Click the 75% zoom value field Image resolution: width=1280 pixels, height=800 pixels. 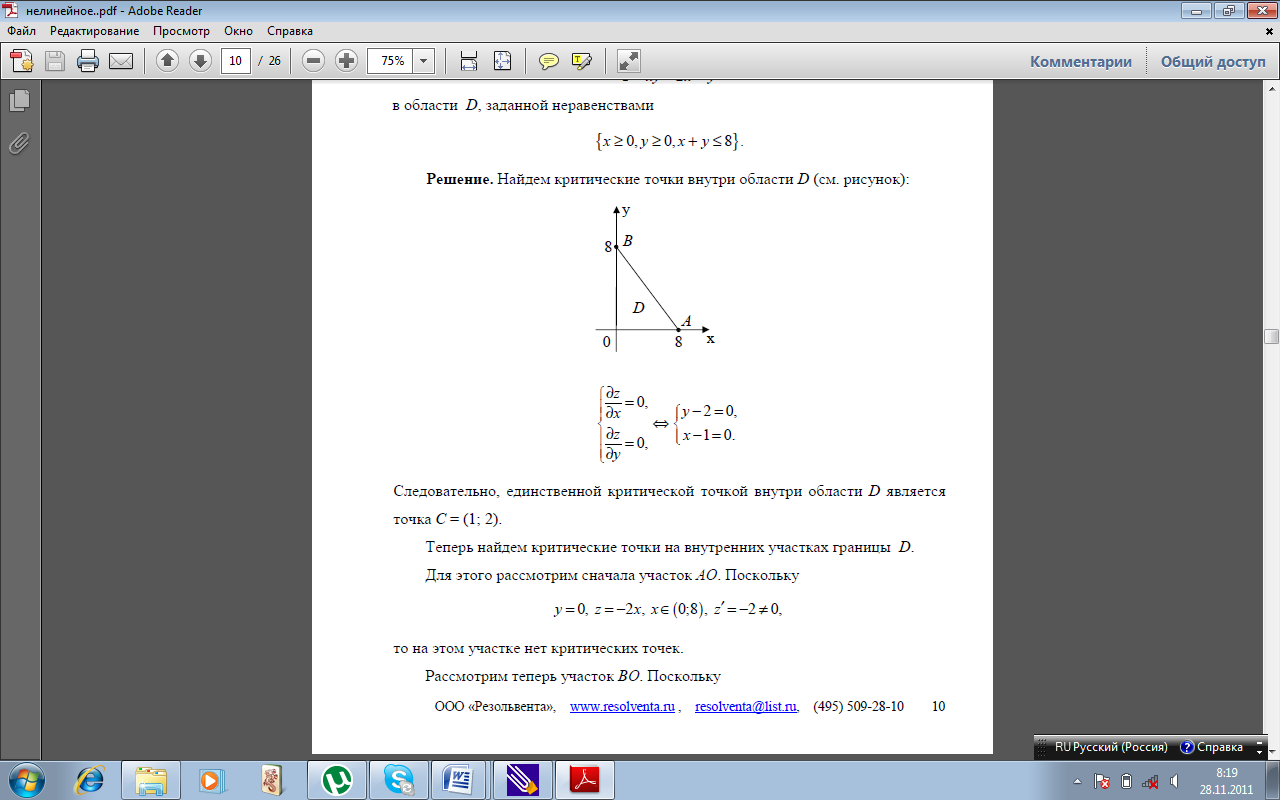(391, 61)
